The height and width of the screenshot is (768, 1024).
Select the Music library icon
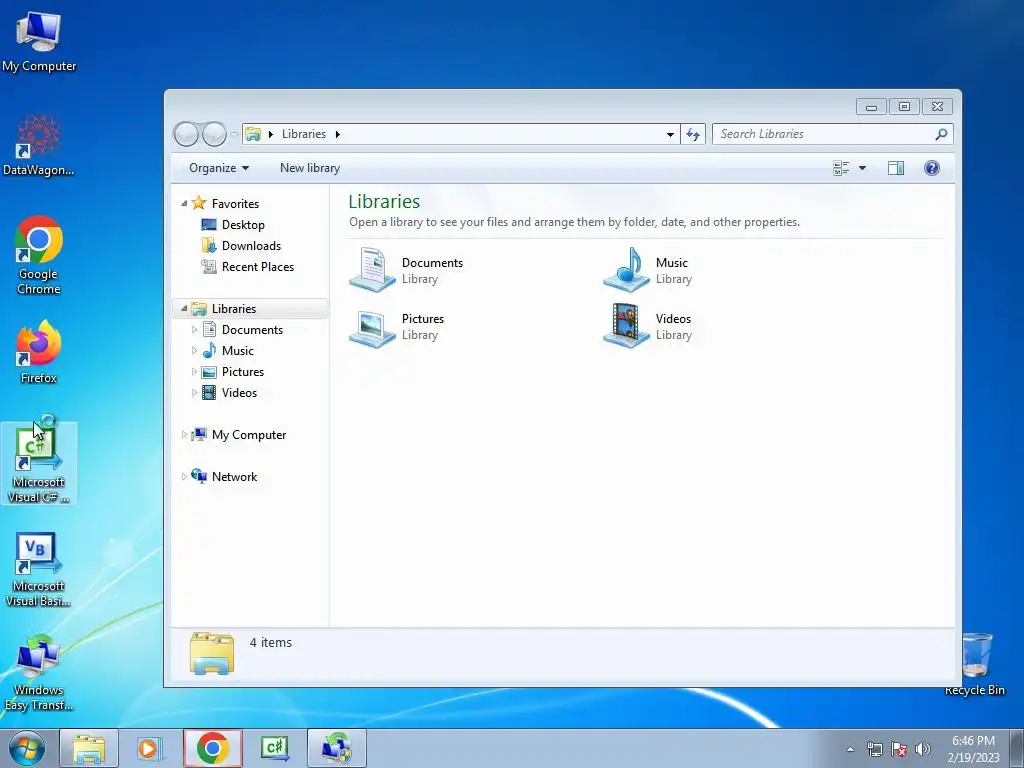(x=626, y=269)
